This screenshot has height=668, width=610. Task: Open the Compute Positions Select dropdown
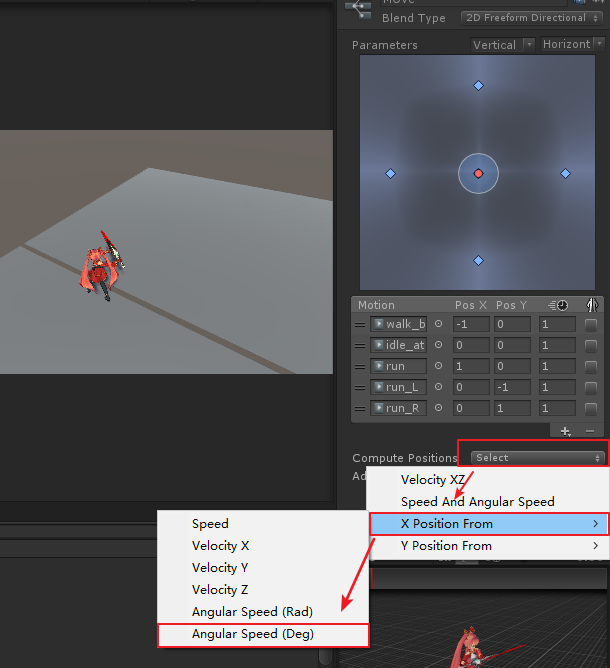[x=537, y=458]
